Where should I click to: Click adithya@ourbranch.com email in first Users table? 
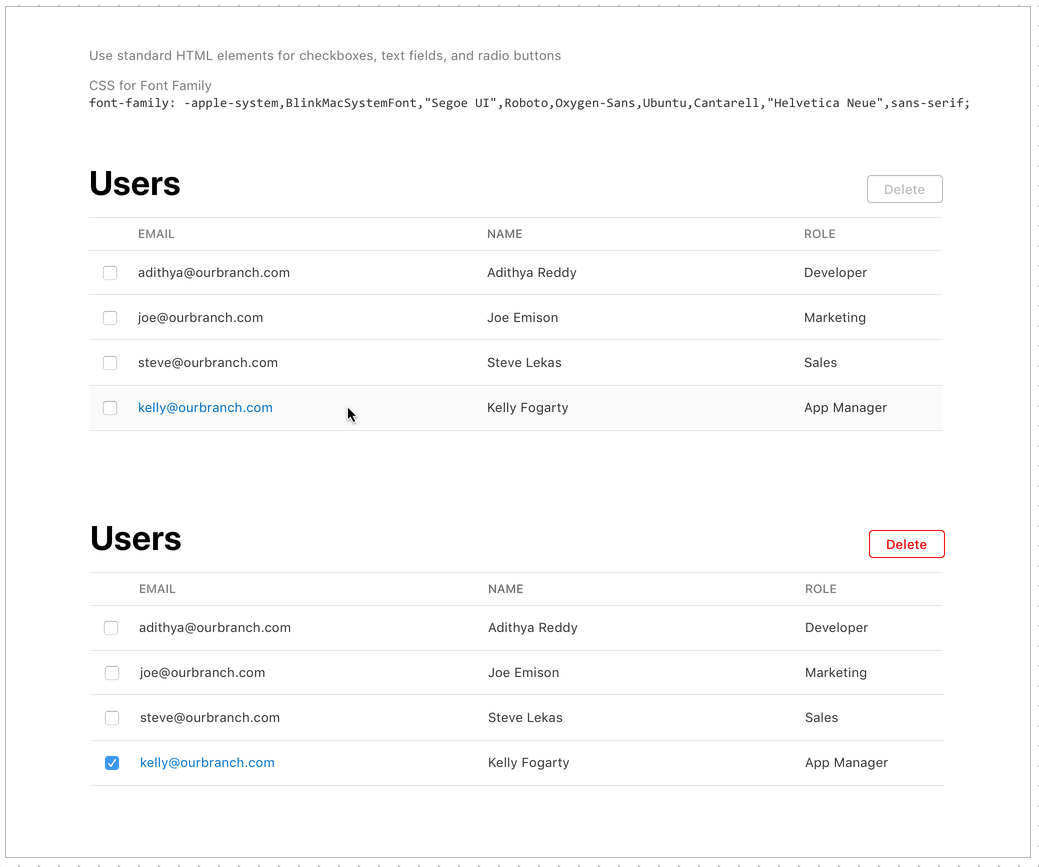click(x=214, y=273)
